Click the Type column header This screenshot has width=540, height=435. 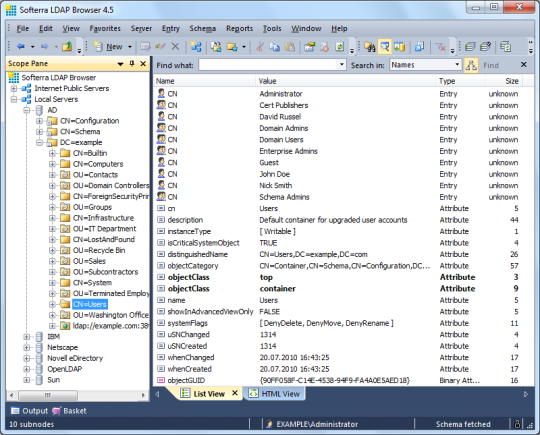(460, 81)
